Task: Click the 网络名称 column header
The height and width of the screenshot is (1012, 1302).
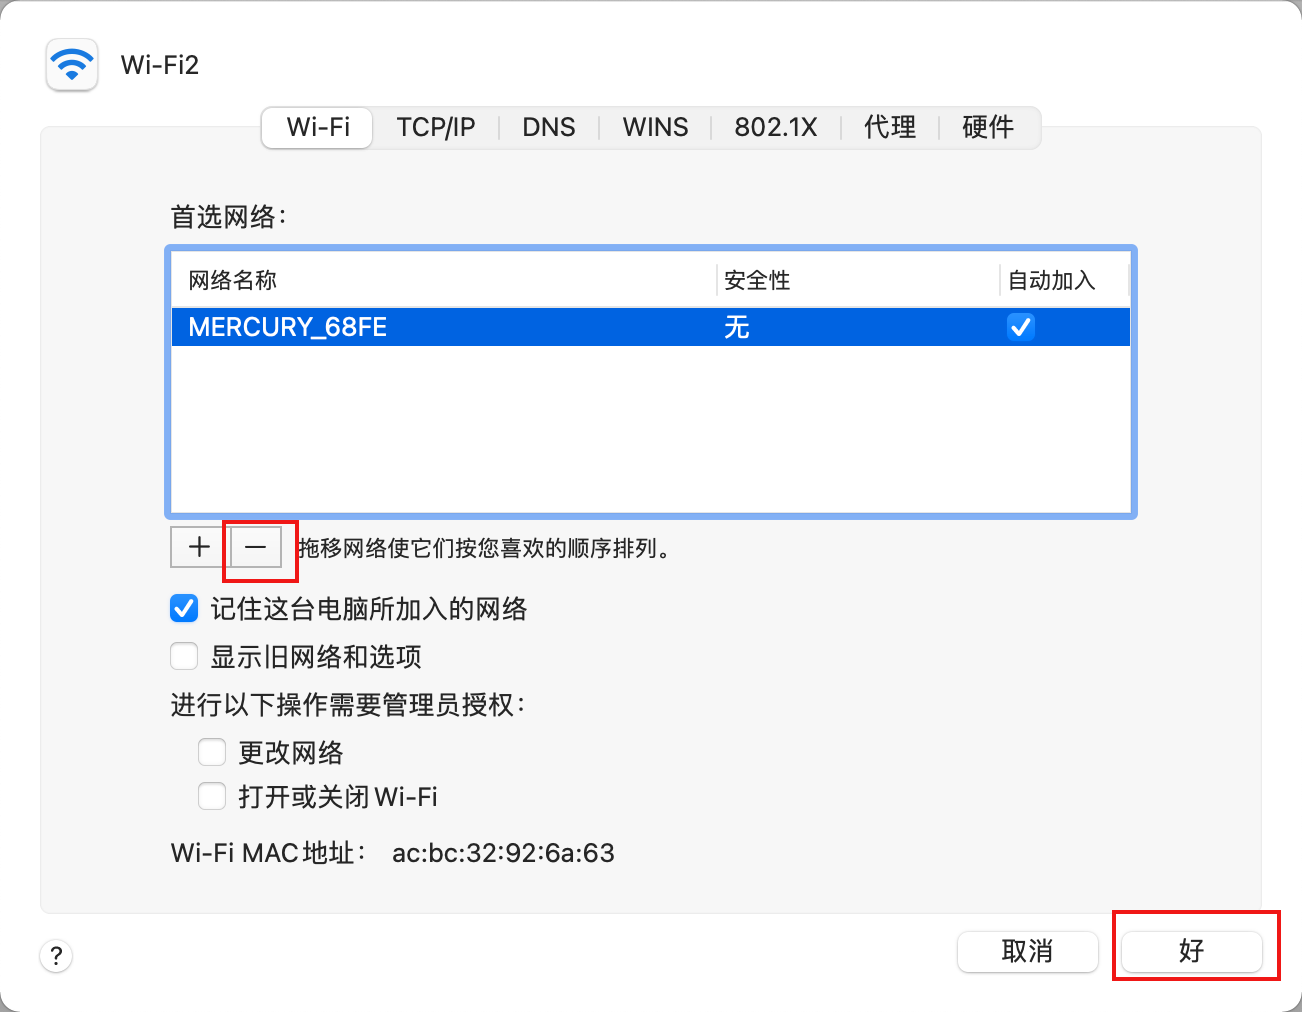Action: (x=444, y=280)
